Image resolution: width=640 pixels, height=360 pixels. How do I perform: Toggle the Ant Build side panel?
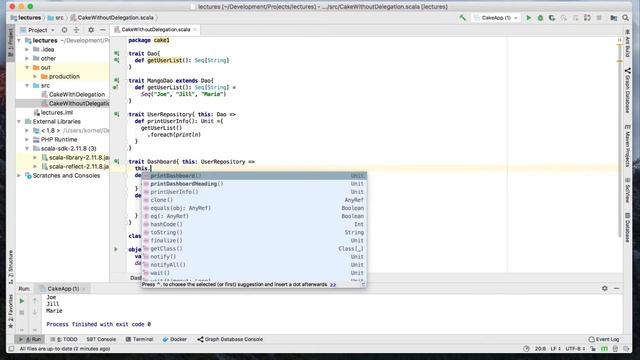627,44
